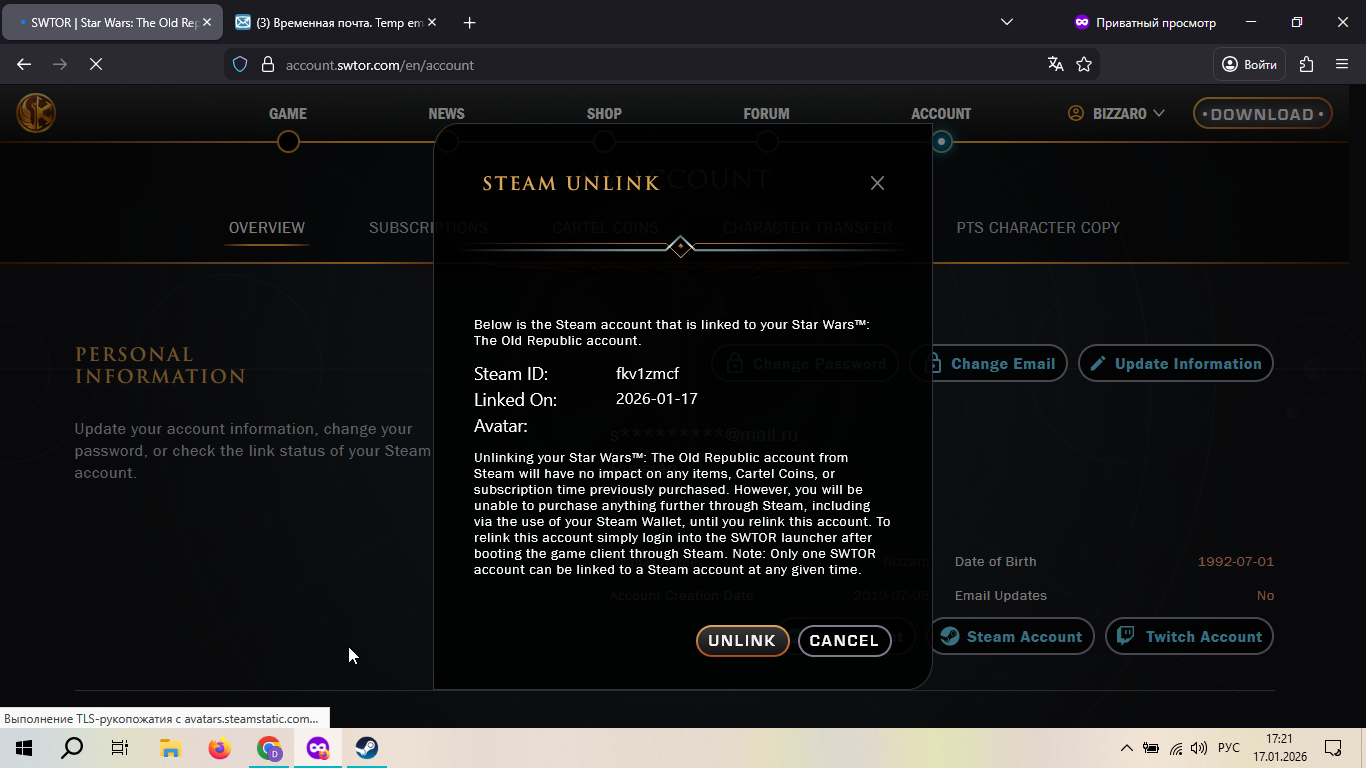Open the SHOP navigation item
The height and width of the screenshot is (768, 1366).
[x=604, y=114]
